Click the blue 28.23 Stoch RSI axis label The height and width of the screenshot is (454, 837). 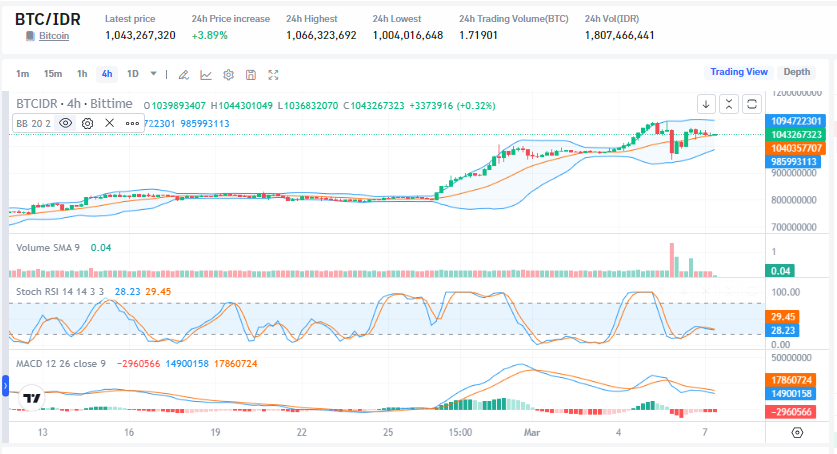coord(782,331)
